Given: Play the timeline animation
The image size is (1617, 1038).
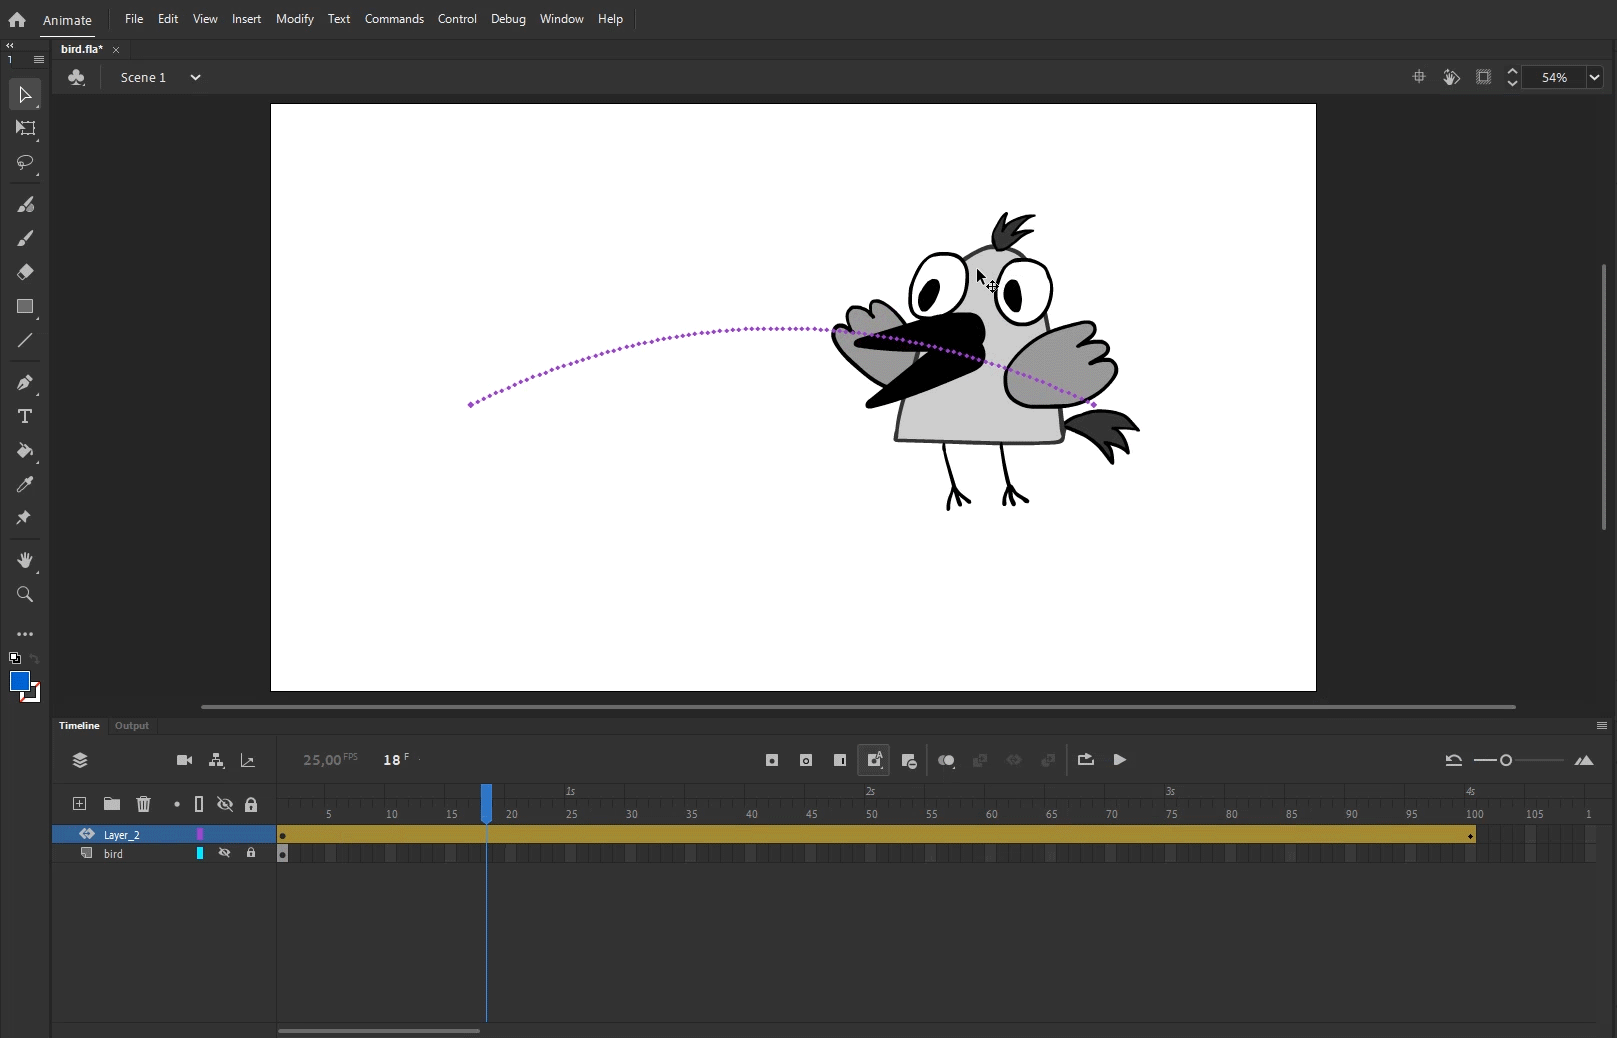Looking at the screenshot, I should (1120, 760).
